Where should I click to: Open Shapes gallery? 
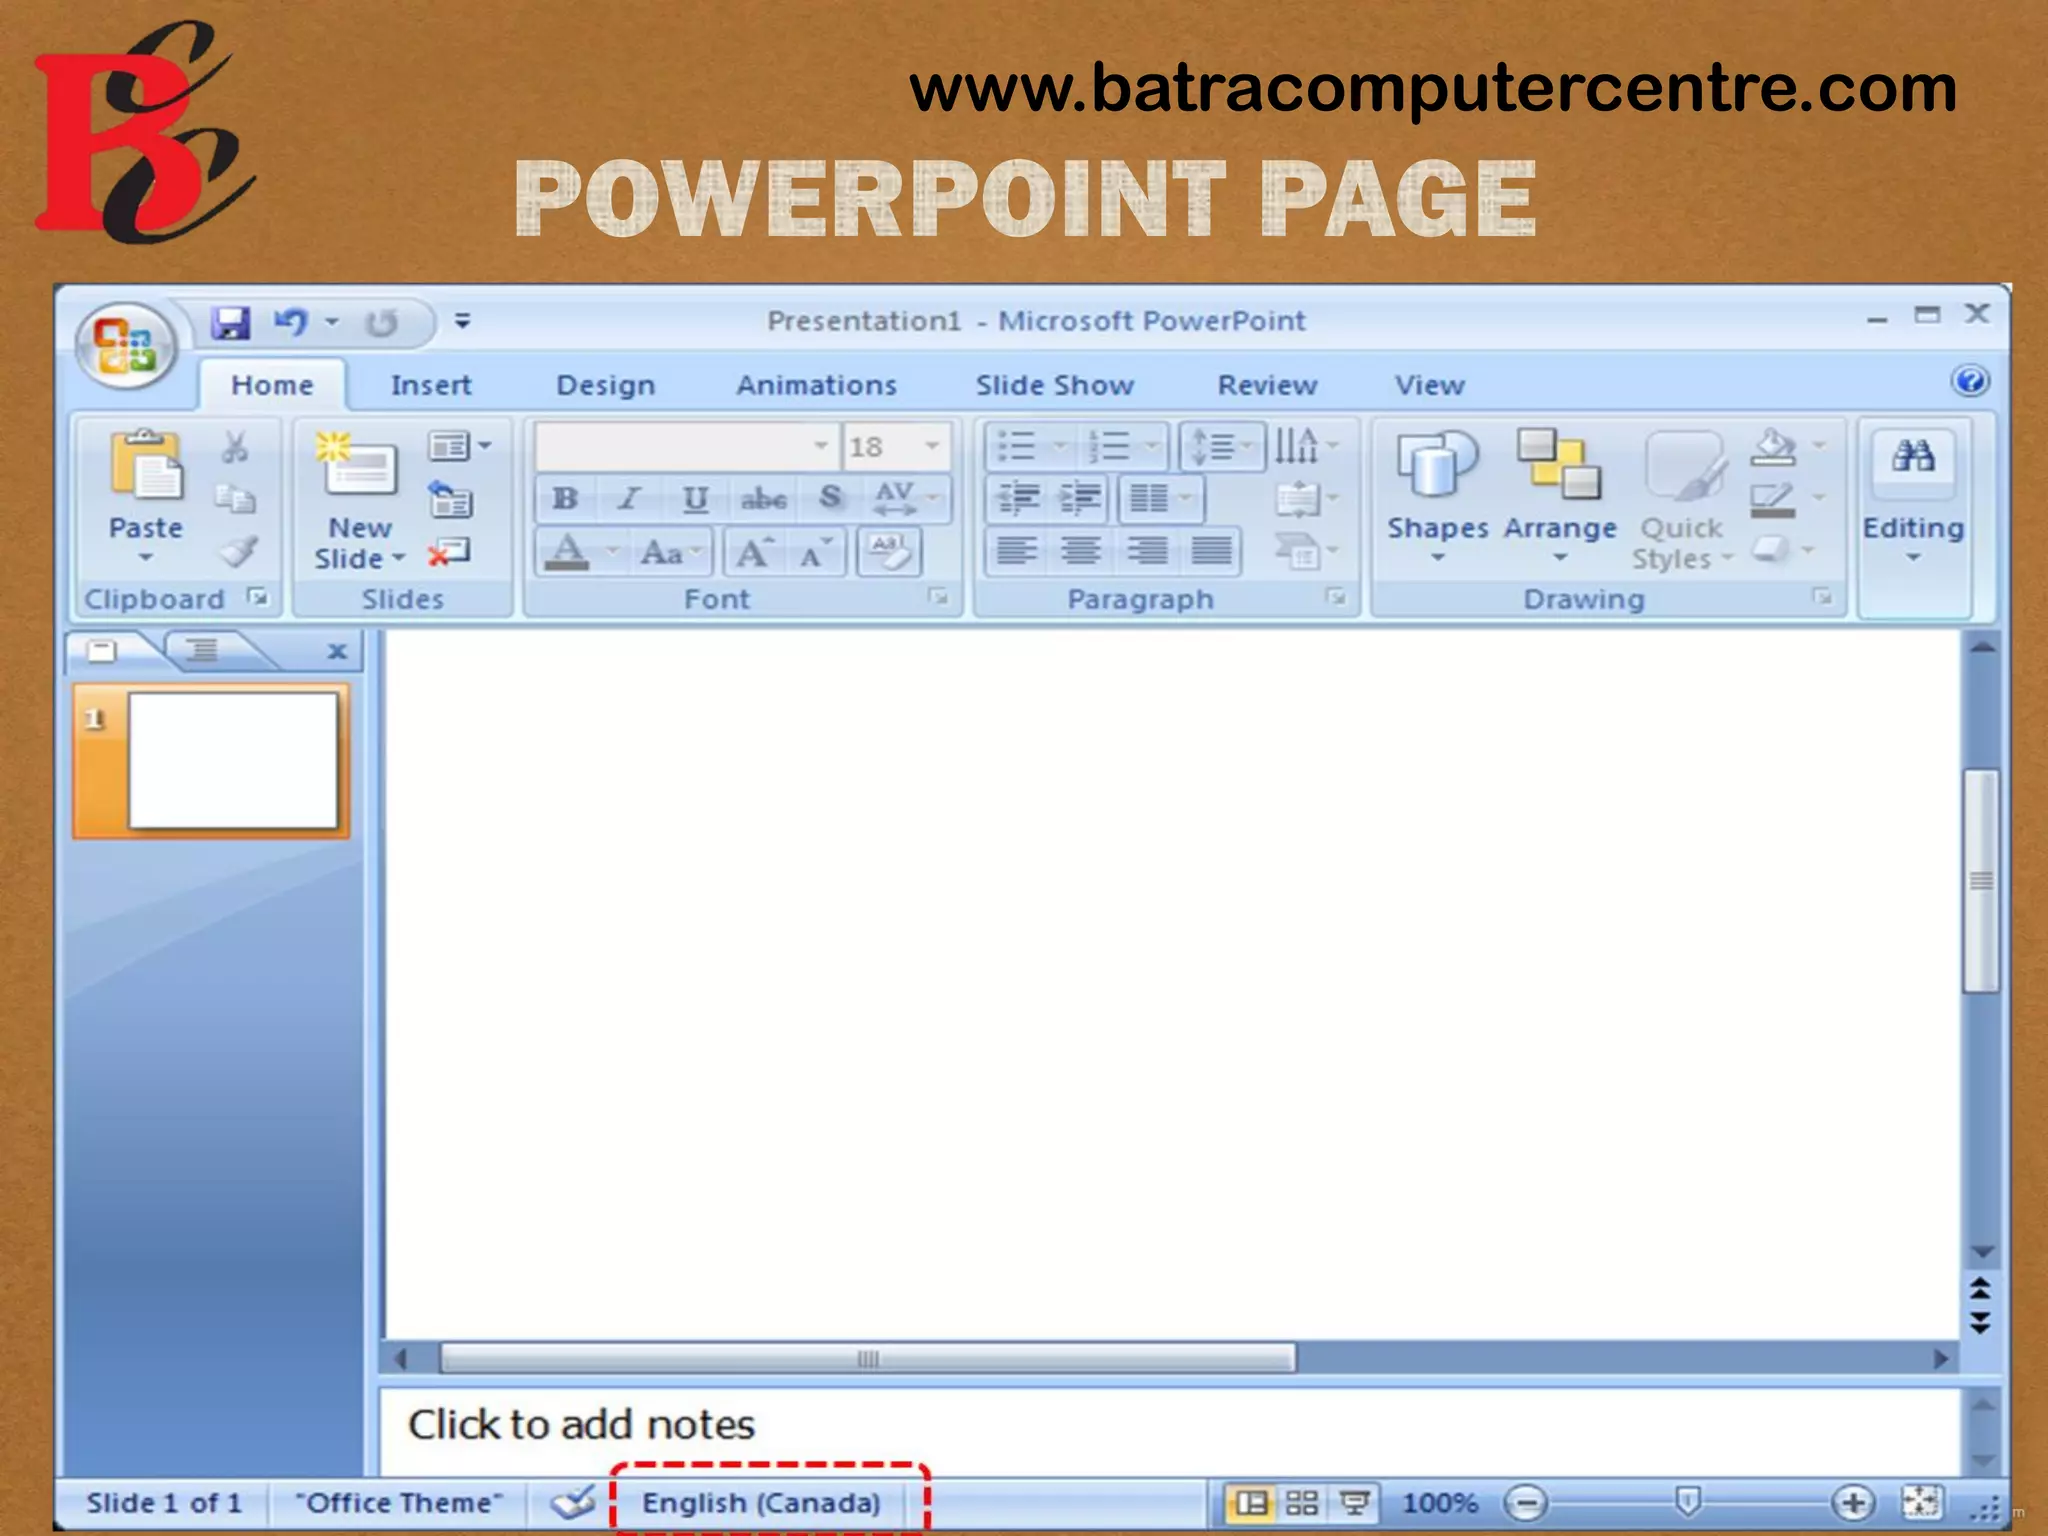tap(1437, 497)
